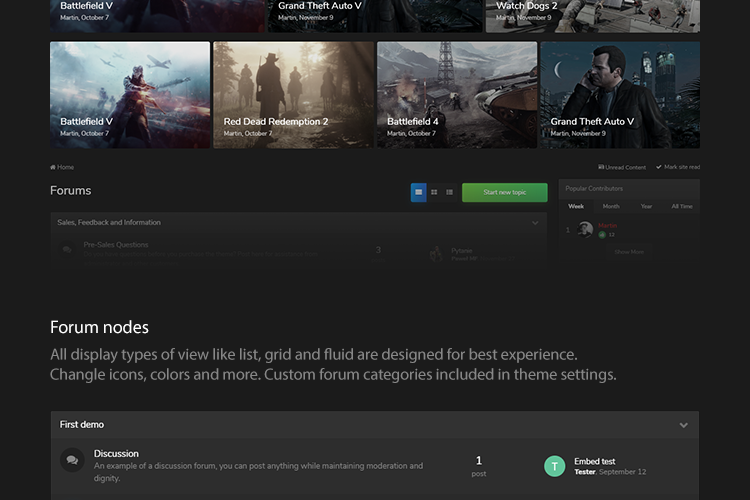Select the grid view layout icon
This screenshot has height=500, width=750.
(x=434, y=192)
